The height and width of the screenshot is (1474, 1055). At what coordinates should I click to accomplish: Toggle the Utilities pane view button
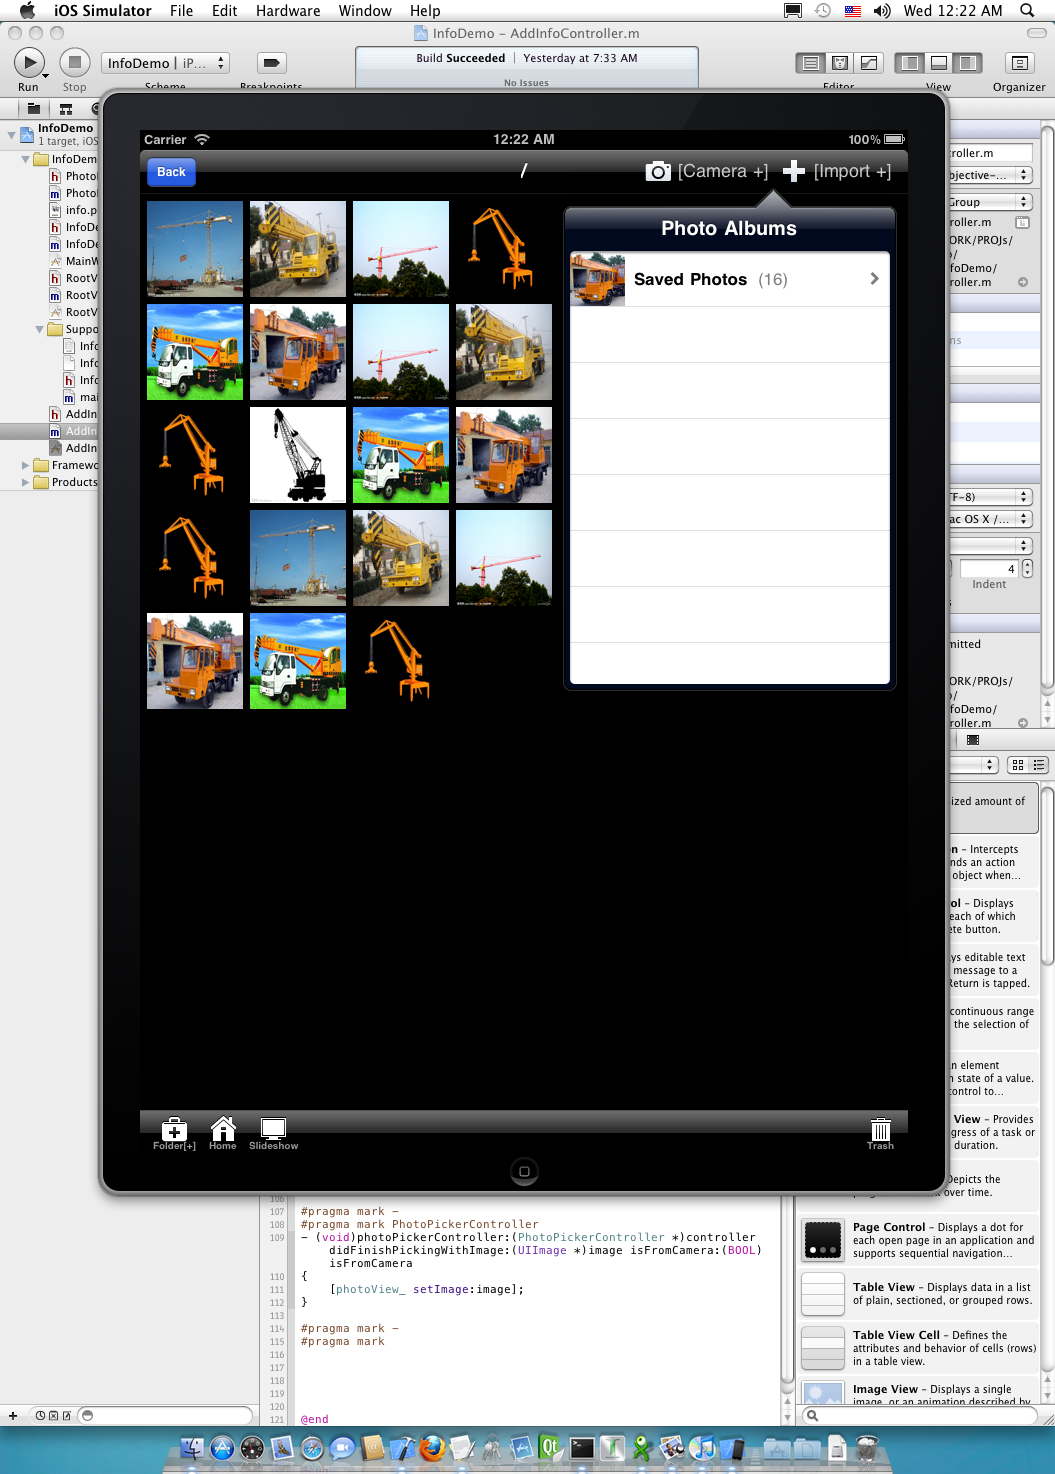[967, 63]
